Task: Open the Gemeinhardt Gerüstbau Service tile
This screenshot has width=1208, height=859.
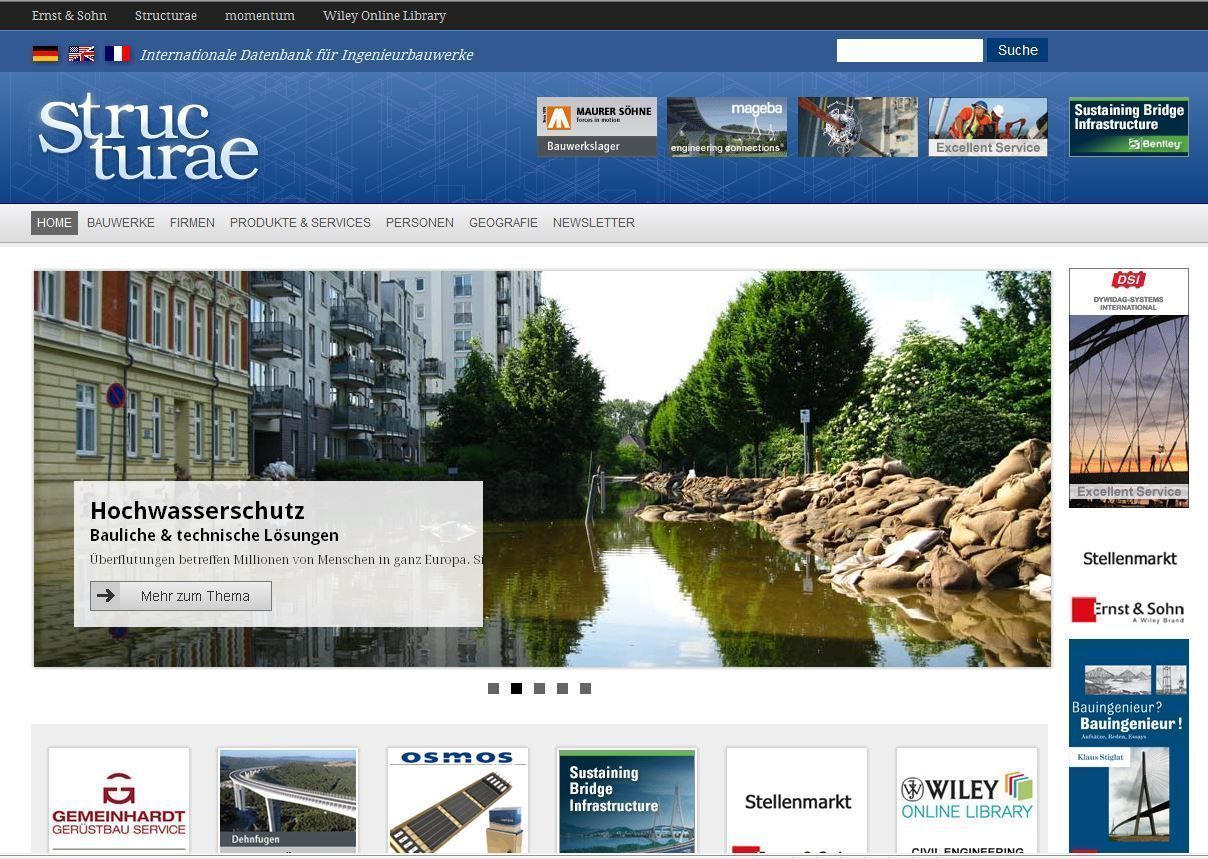Action: tap(119, 800)
